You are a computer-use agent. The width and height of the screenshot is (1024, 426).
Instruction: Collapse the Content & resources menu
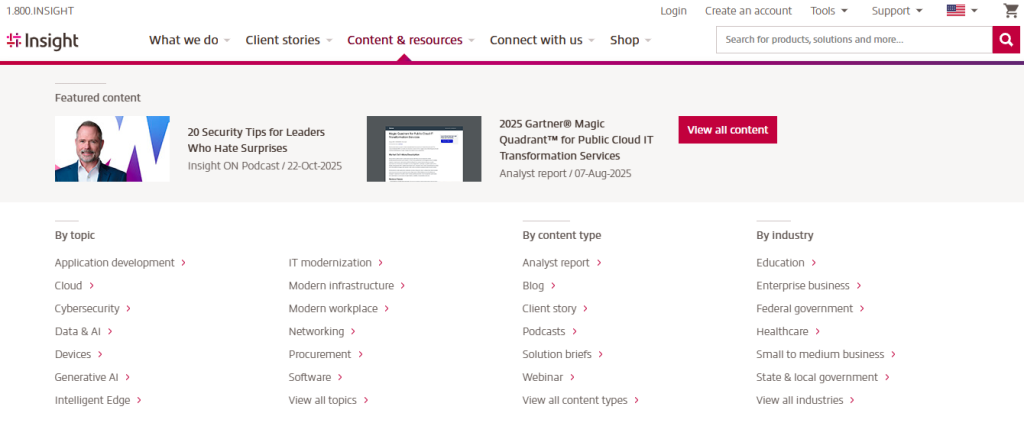(x=411, y=40)
